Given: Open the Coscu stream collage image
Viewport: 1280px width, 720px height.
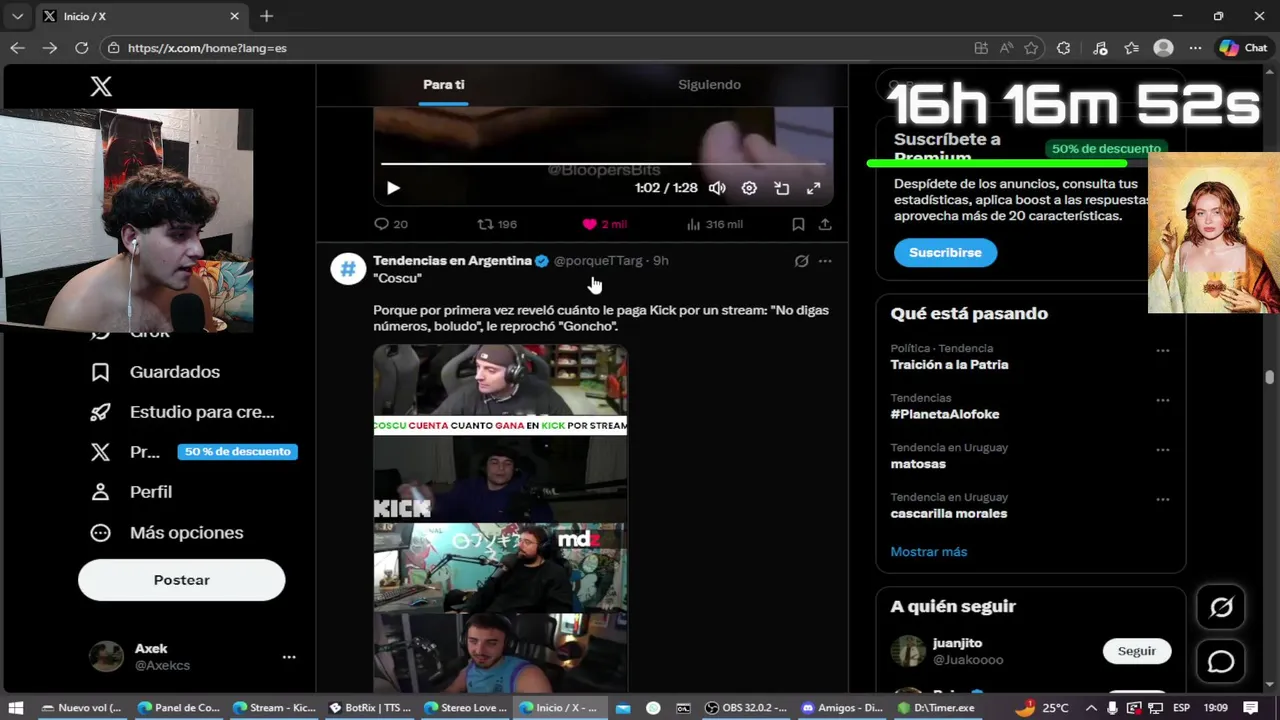Looking at the screenshot, I should 501,518.
